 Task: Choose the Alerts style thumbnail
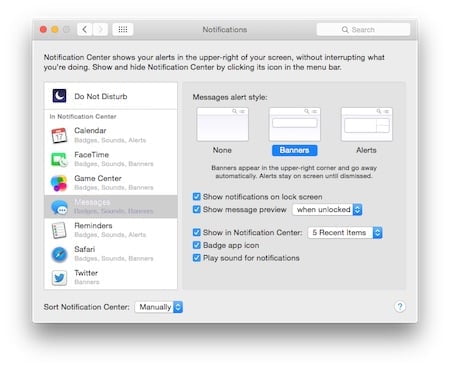(x=367, y=124)
